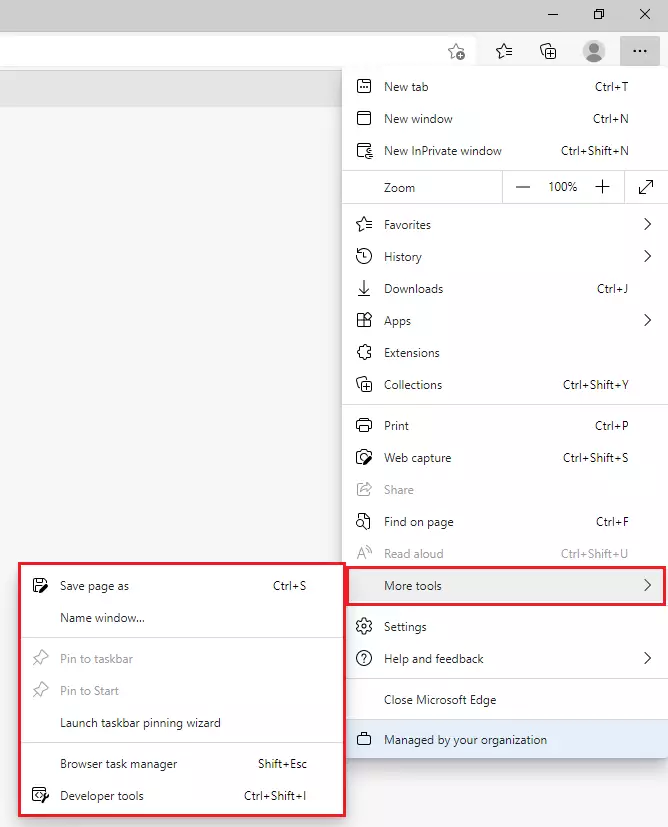Click the Find on page label

click(x=419, y=522)
